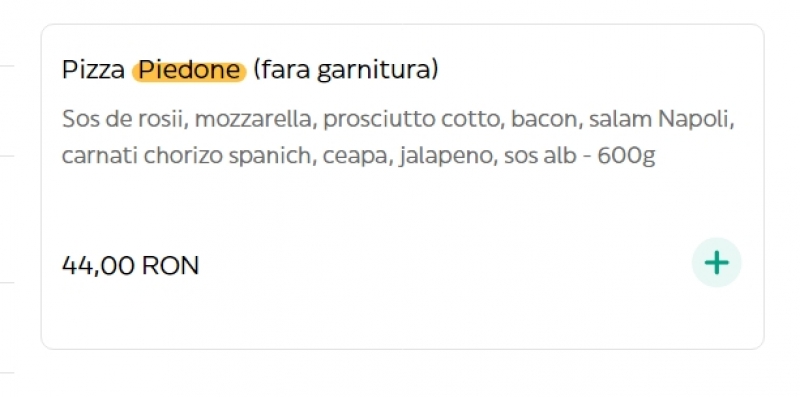
Task: Click the 'RON' currency text
Action: 170,266
